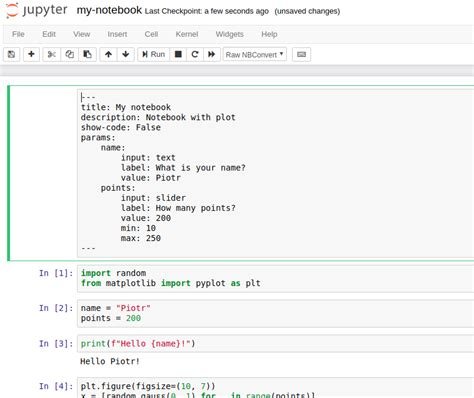
Task: Open the Help menu
Action: [269, 34]
